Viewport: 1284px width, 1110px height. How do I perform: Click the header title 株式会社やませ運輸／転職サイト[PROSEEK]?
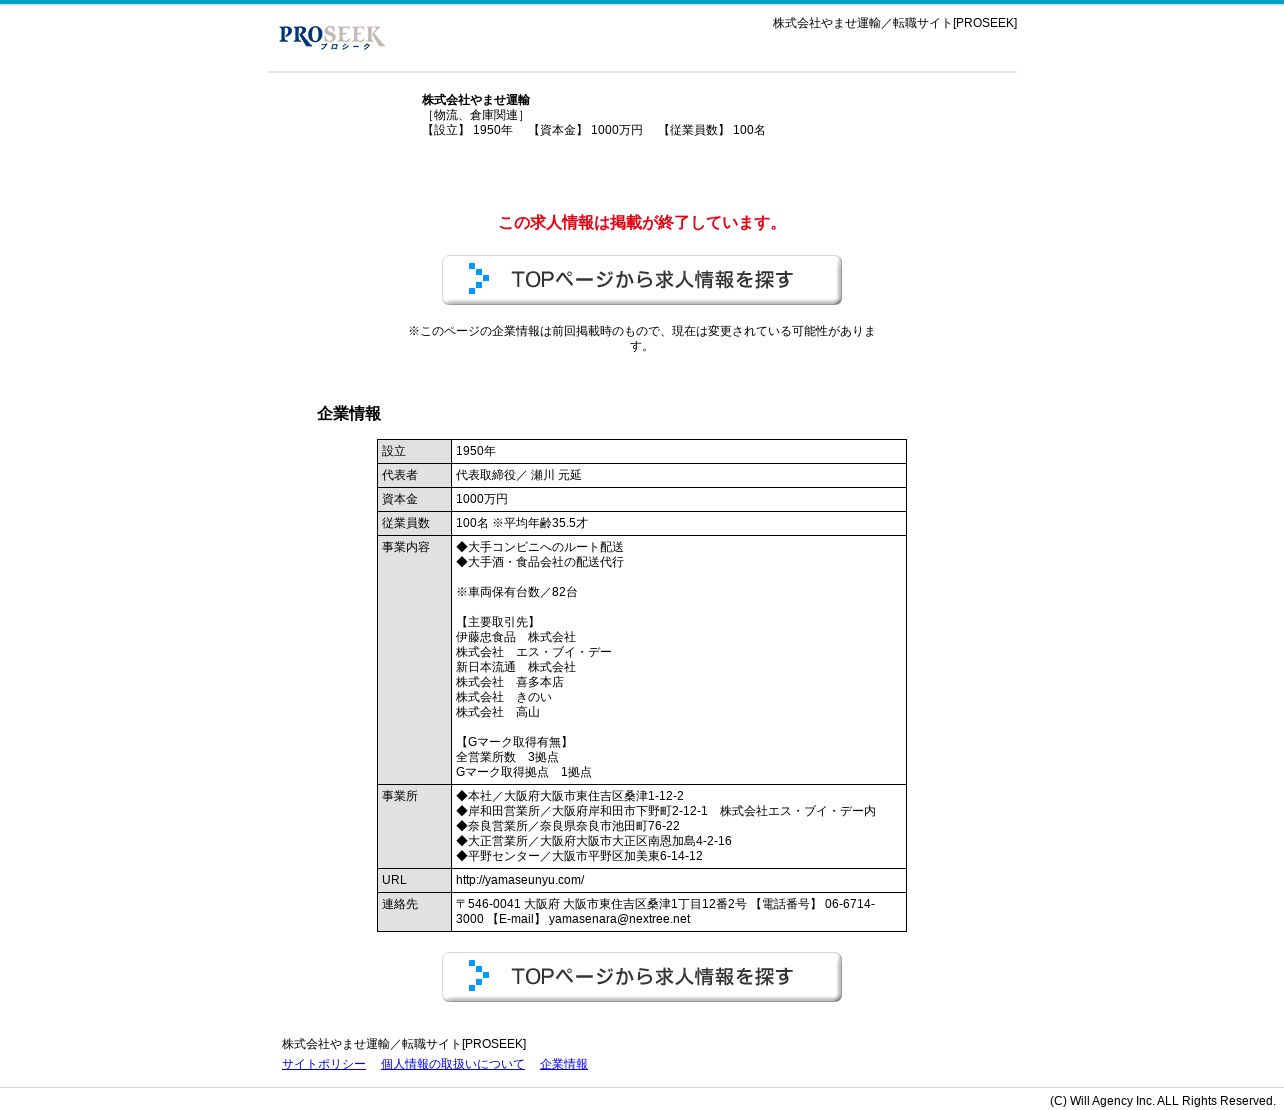tap(895, 23)
